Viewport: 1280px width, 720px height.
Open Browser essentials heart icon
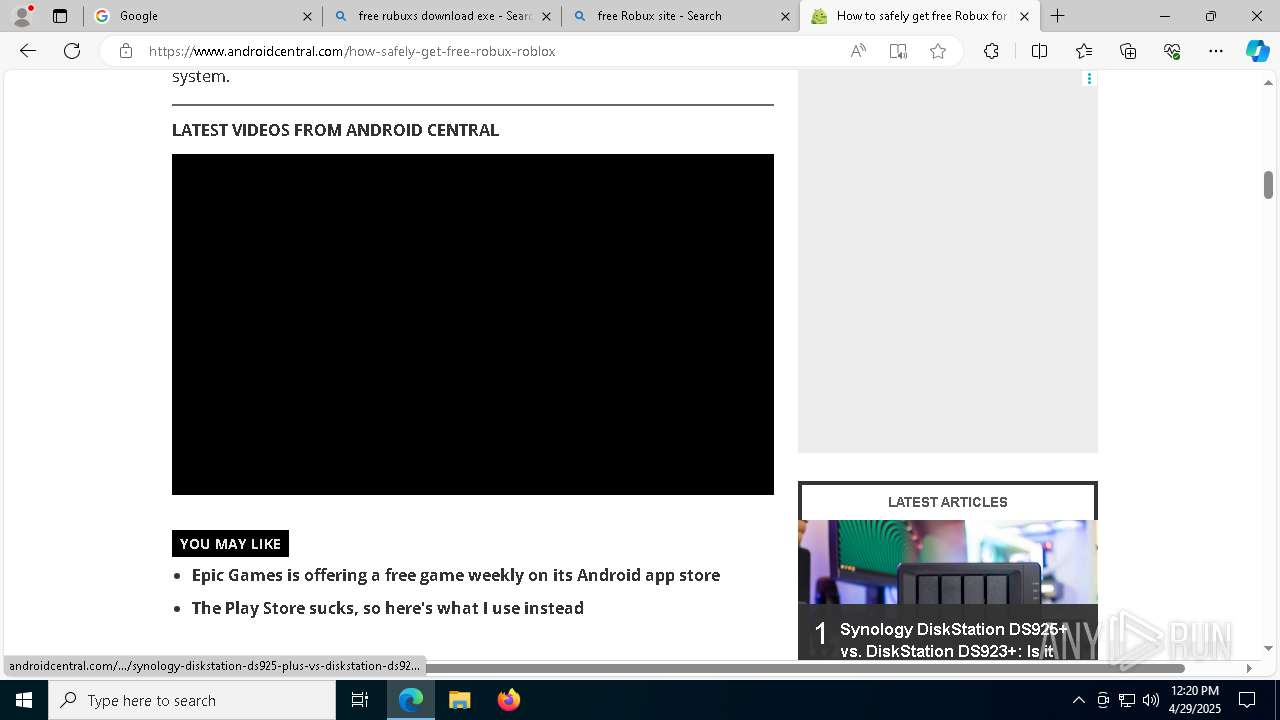1172,51
